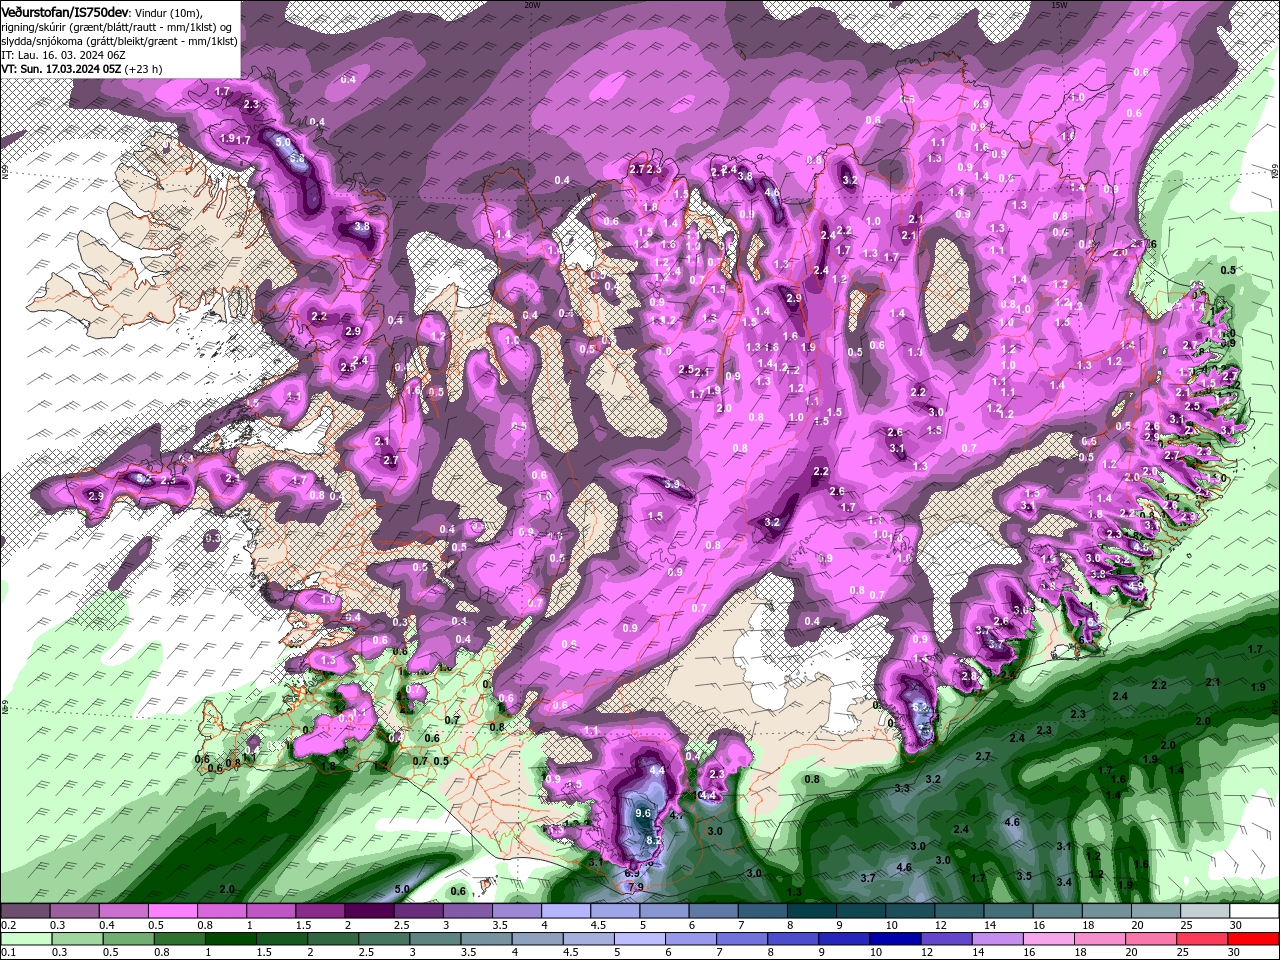
Task: Select the bright red rain swatch at 30
Action: click(x=1253, y=938)
